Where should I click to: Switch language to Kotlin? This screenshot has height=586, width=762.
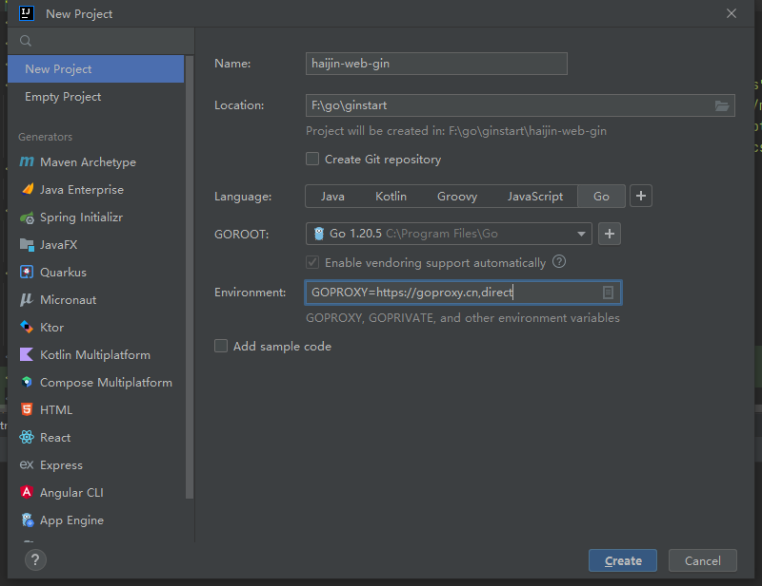pos(391,196)
